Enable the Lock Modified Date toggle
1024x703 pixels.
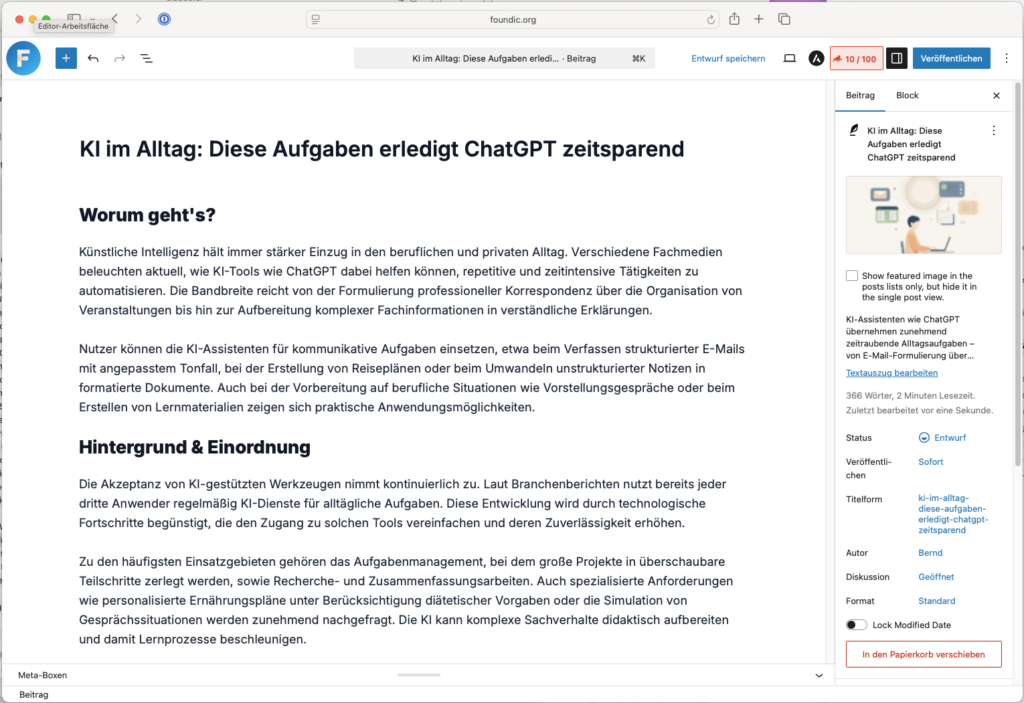[856, 625]
